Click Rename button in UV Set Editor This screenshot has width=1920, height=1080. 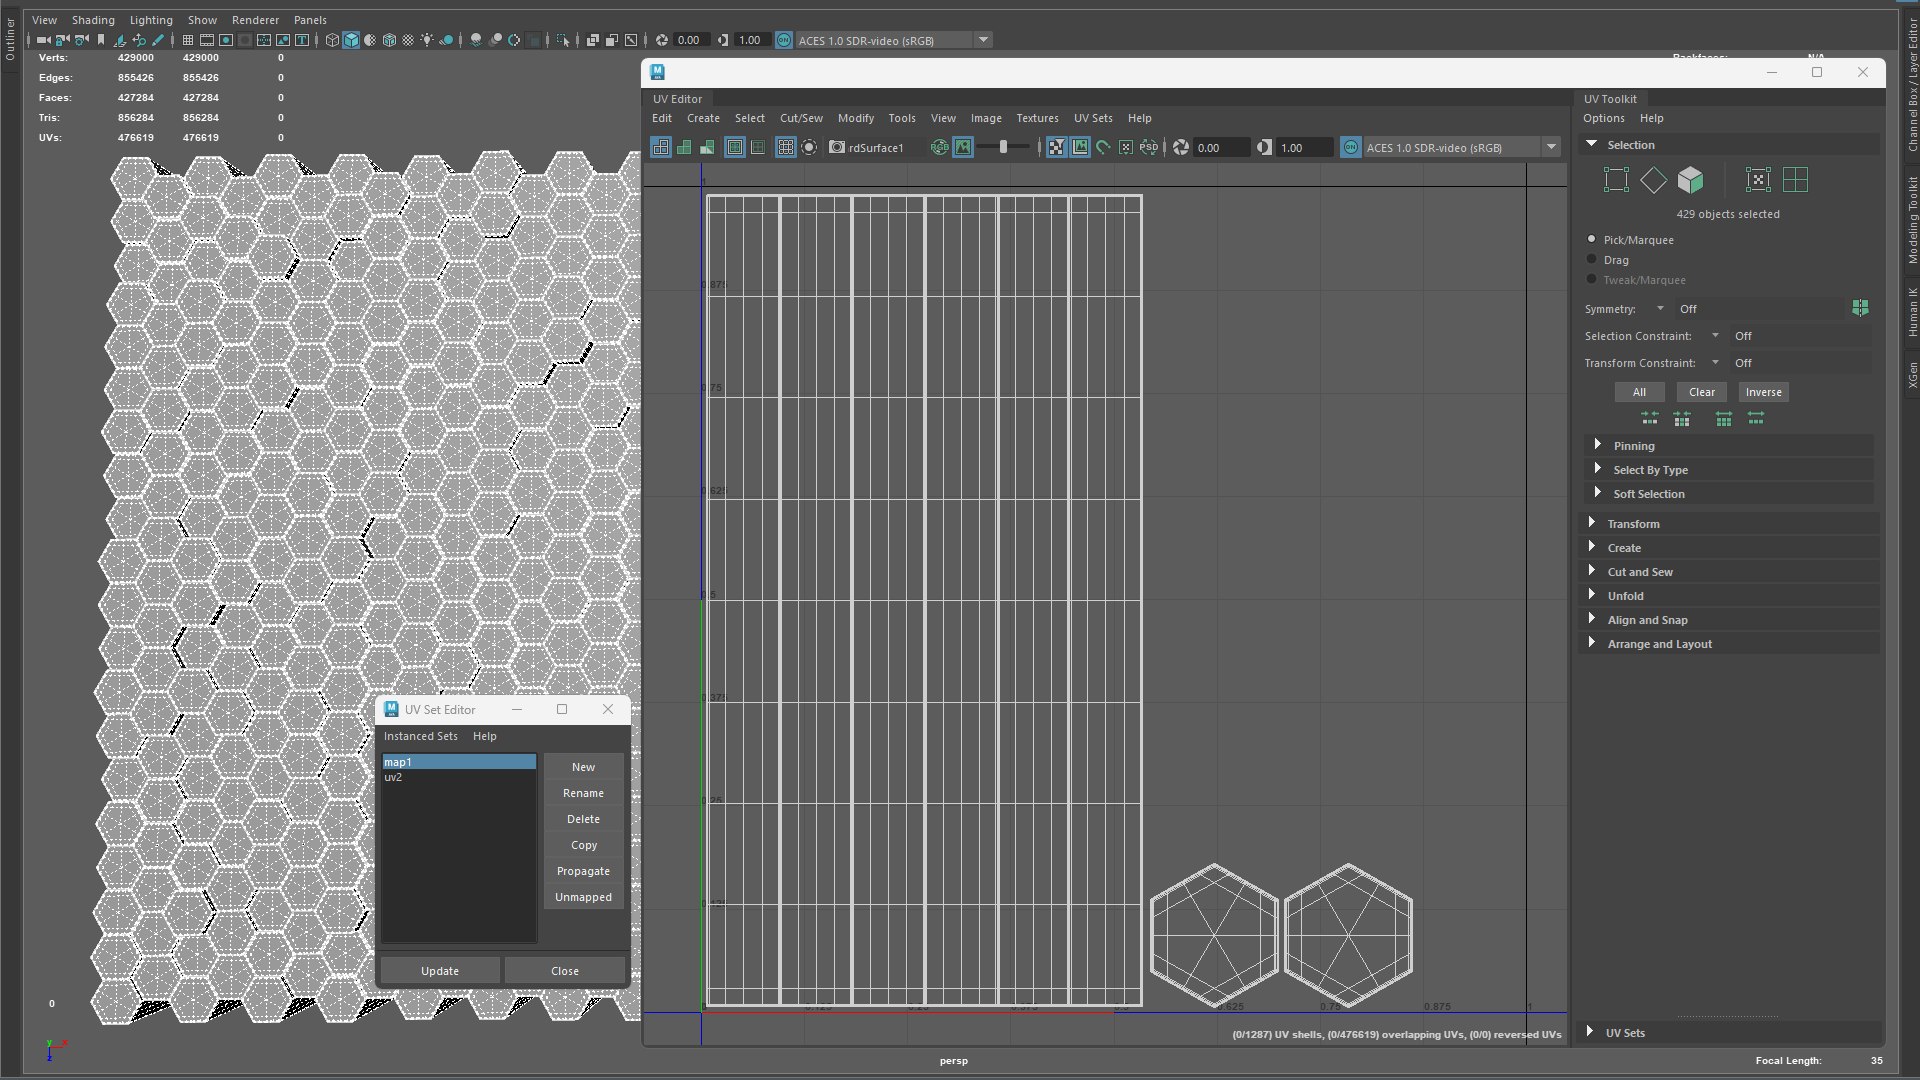pyautogui.click(x=583, y=792)
